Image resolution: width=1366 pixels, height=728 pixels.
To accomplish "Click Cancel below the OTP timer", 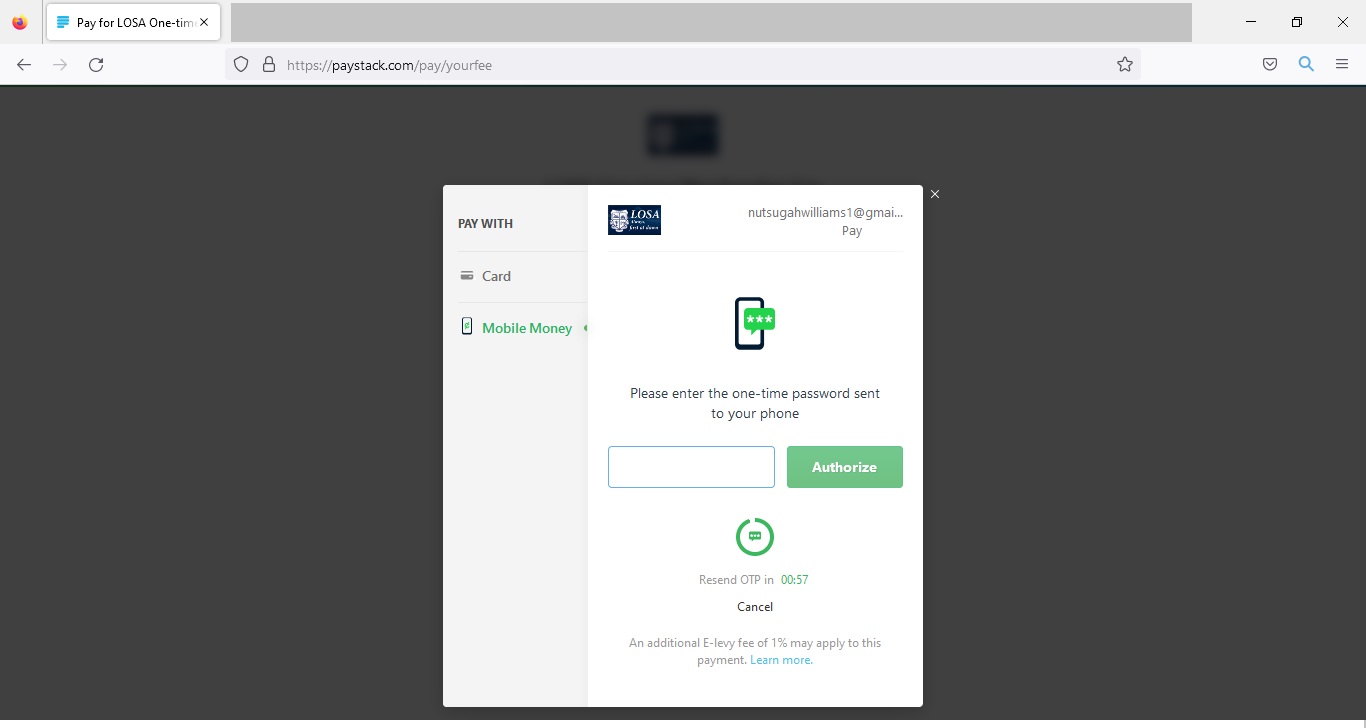I will [755, 607].
